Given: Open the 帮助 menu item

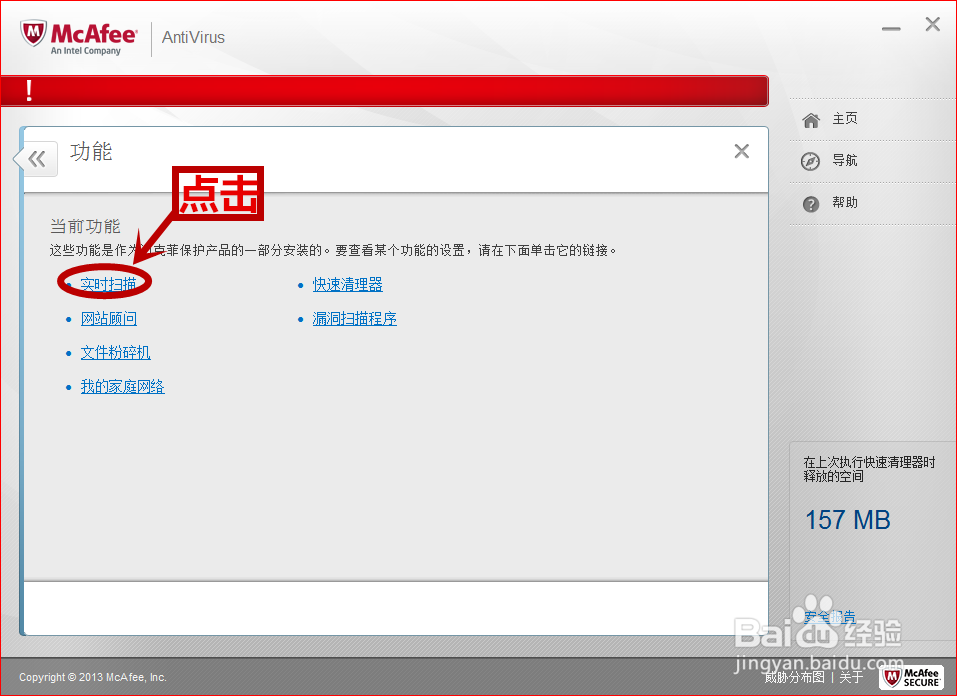Looking at the screenshot, I should (x=845, y=203).
